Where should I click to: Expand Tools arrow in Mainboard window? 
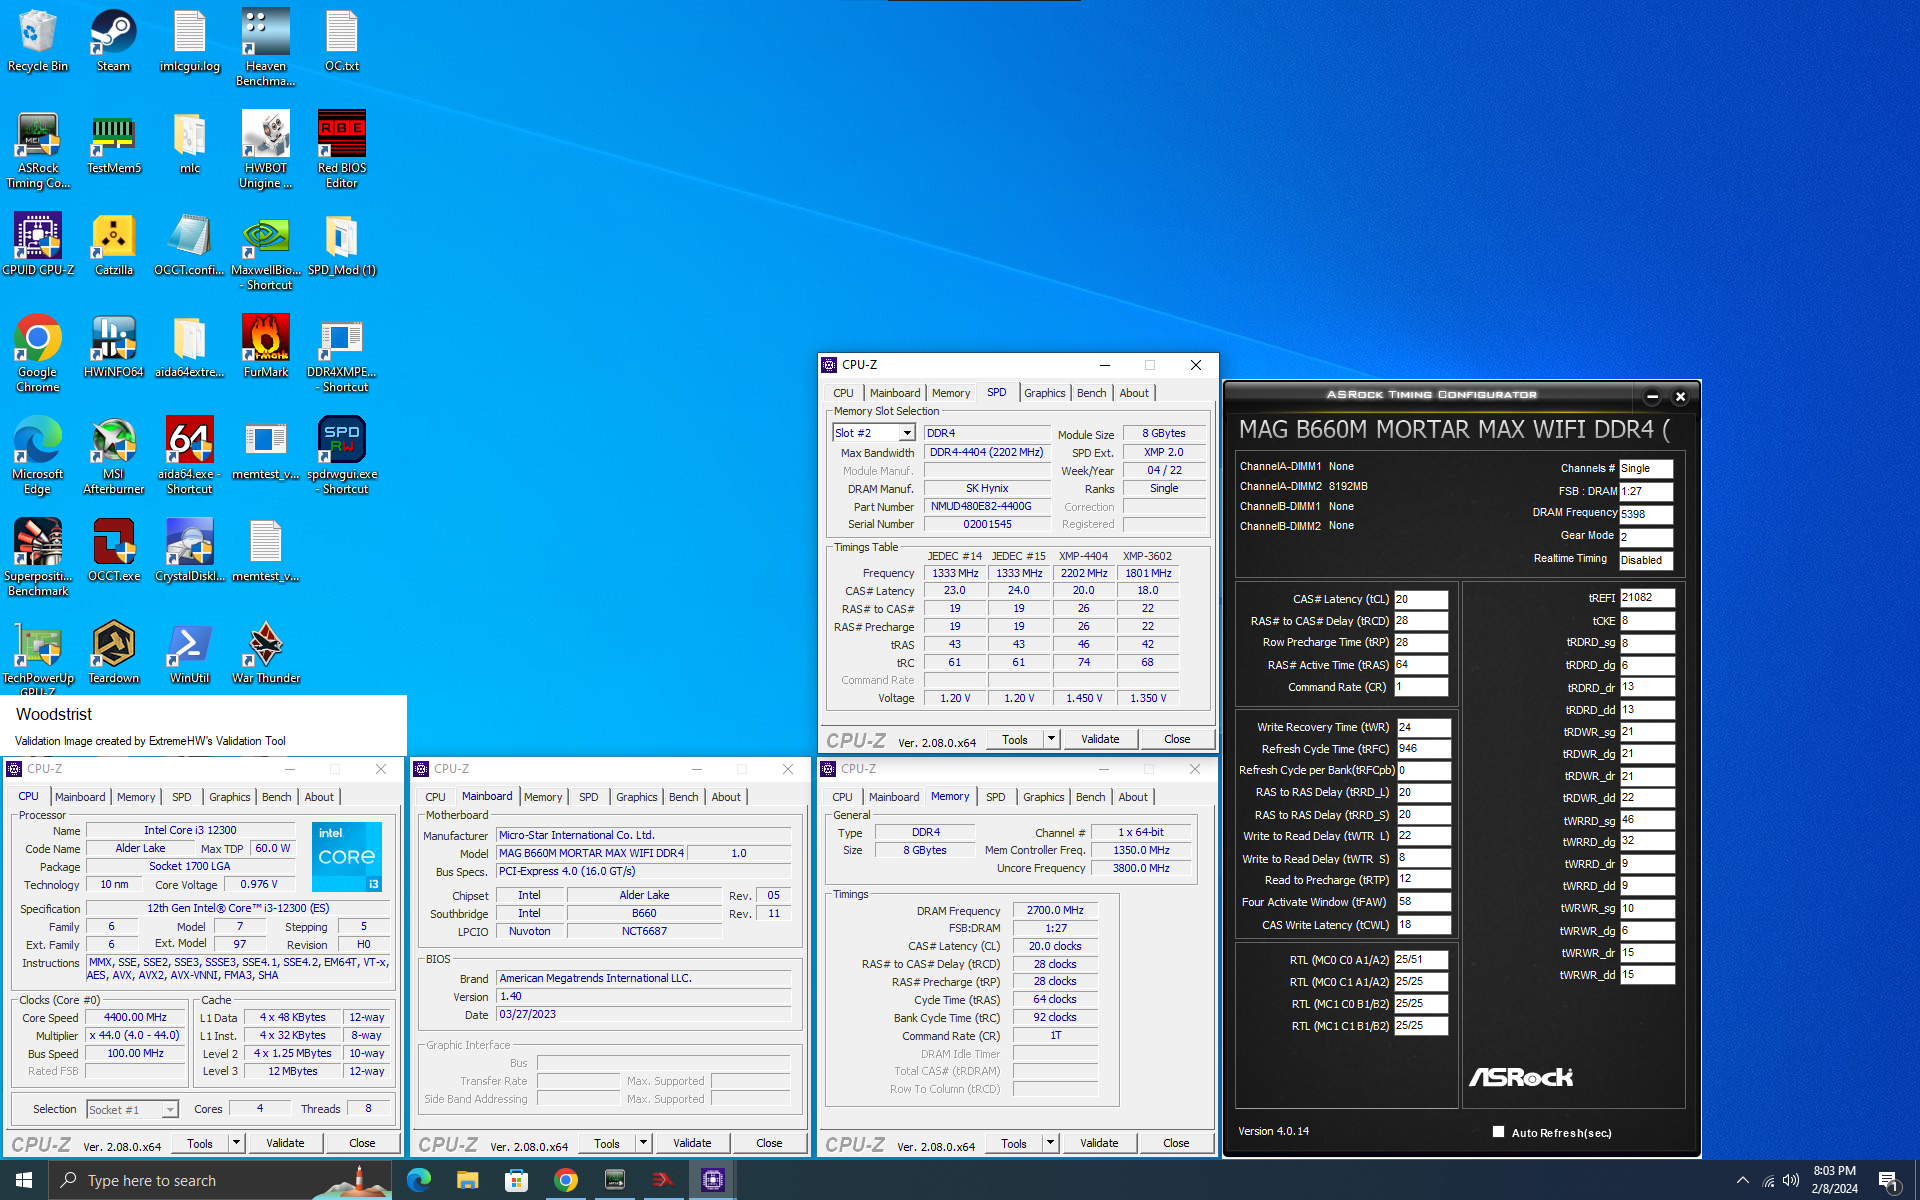pyautogui.click(x=643, y=1143)
